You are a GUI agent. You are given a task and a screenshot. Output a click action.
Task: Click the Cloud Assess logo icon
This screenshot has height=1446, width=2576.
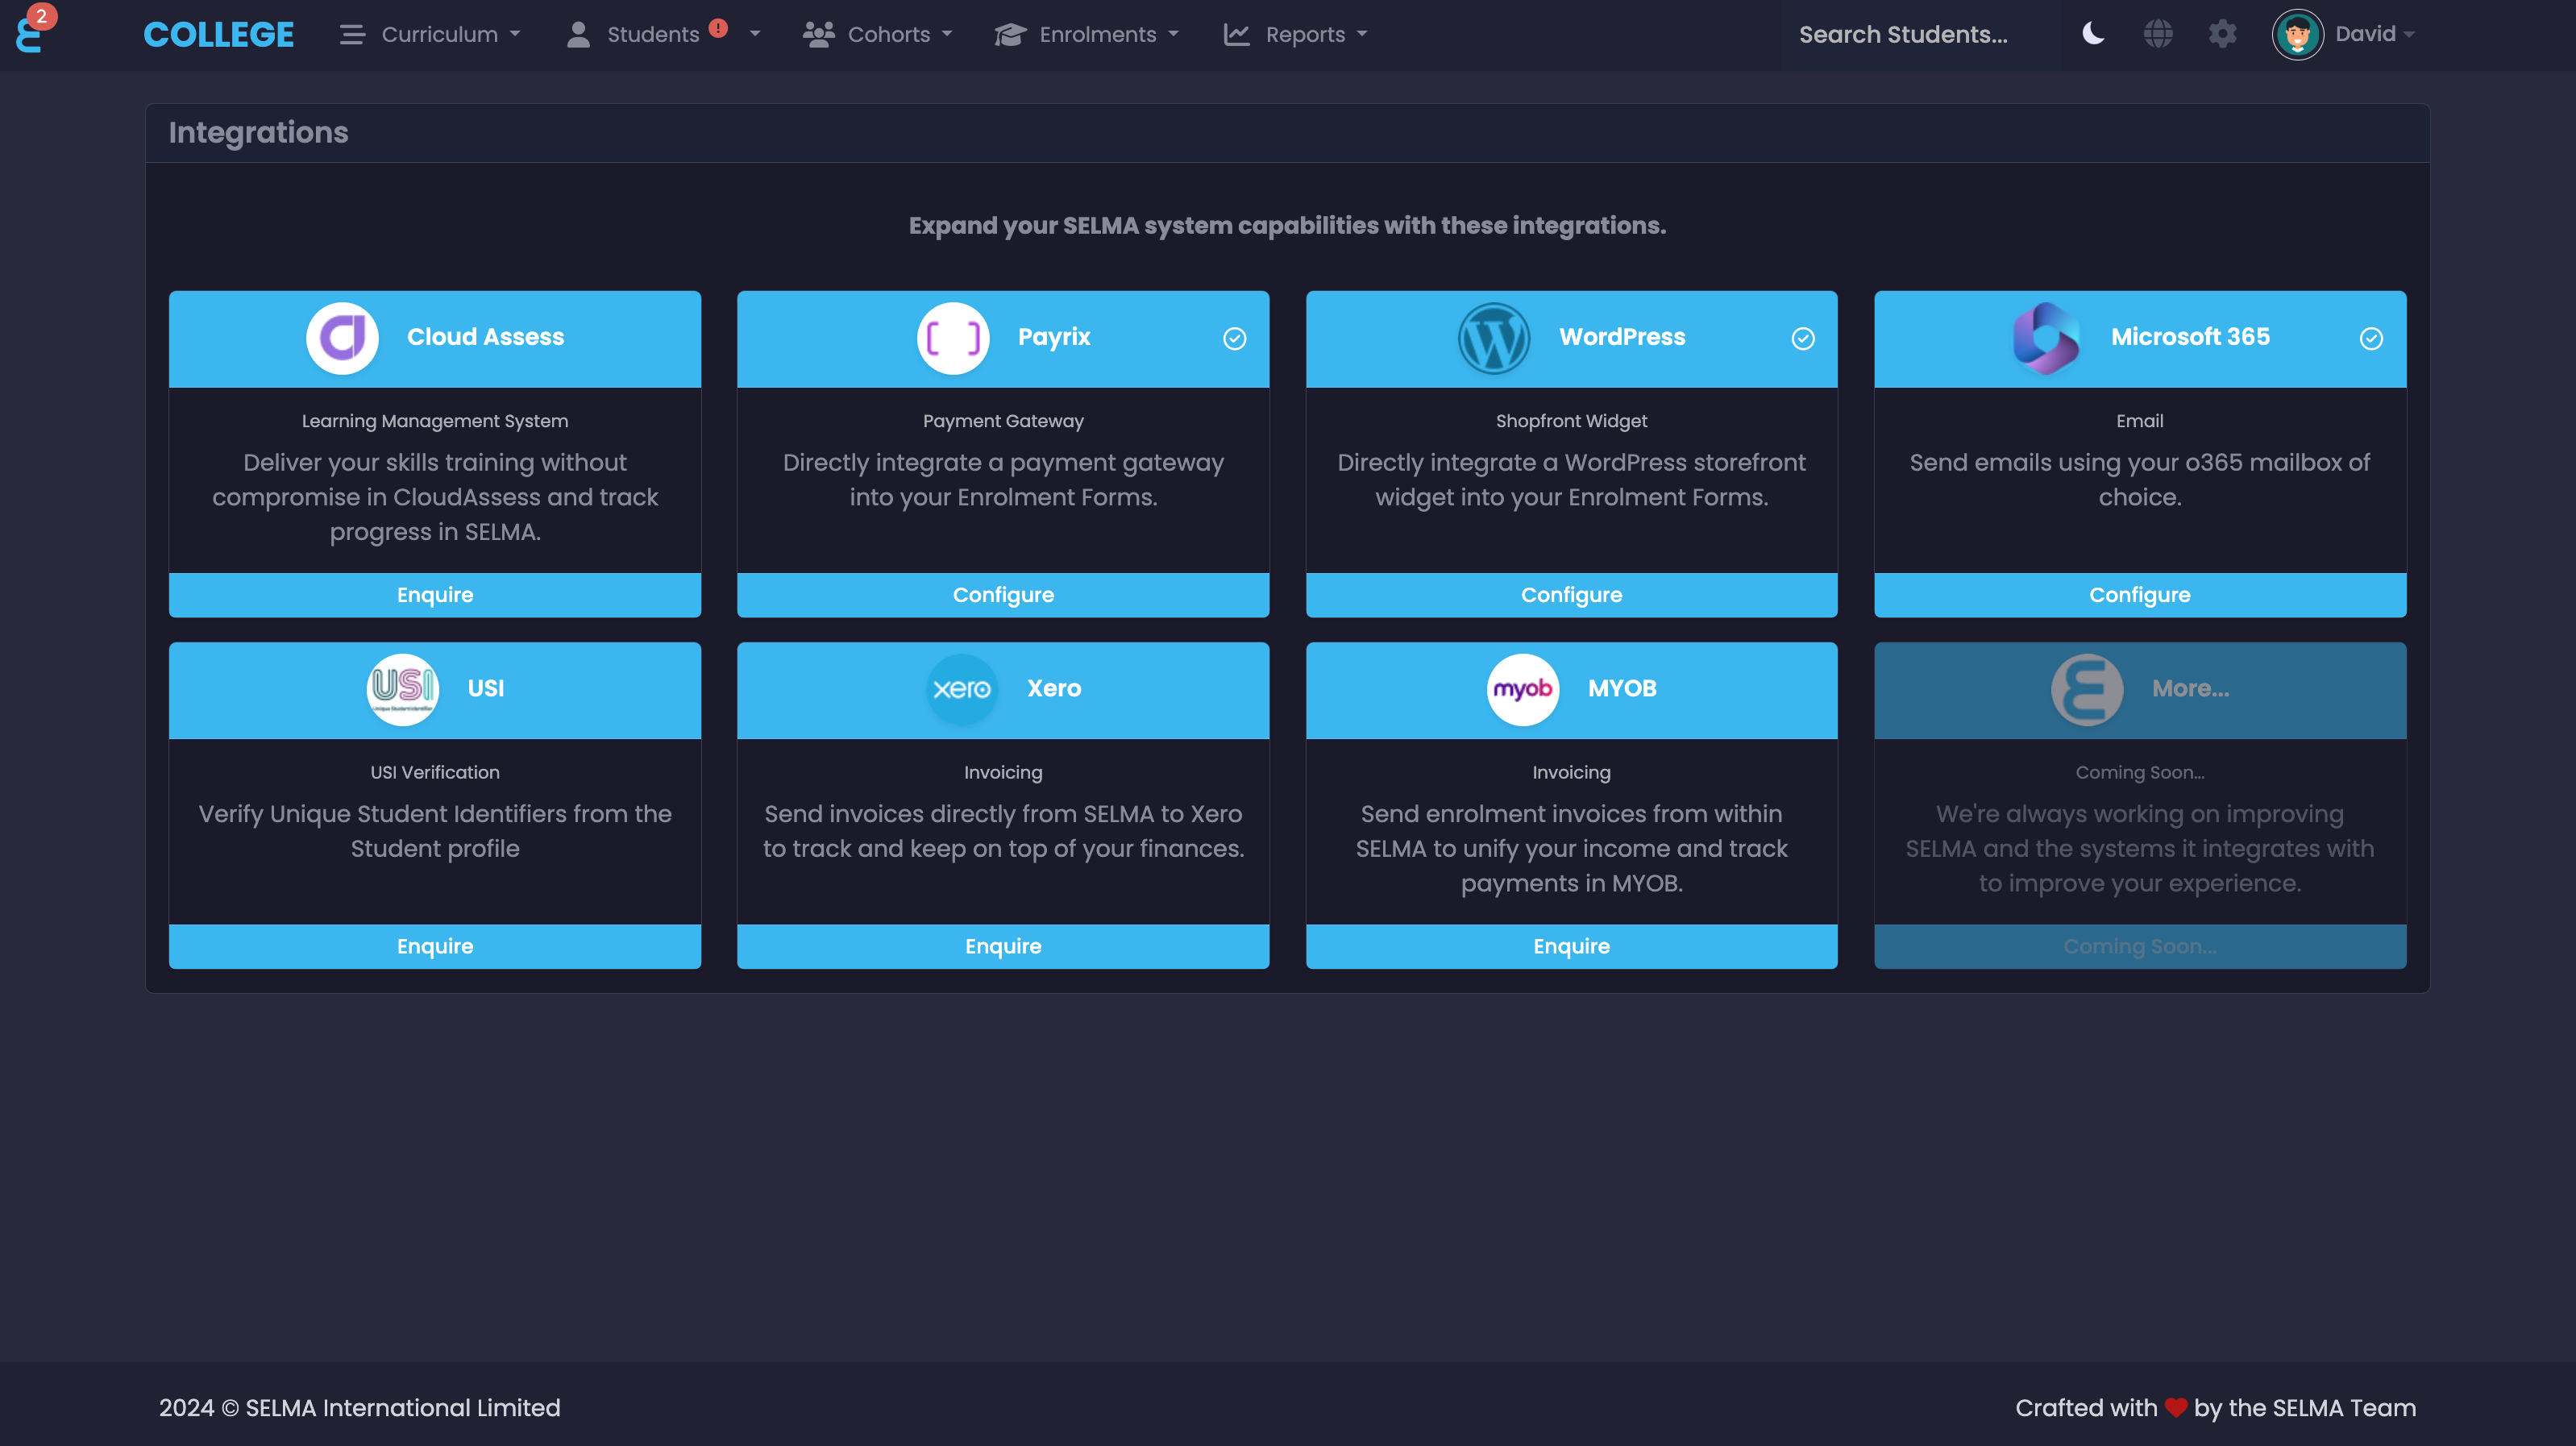(342, 338)
